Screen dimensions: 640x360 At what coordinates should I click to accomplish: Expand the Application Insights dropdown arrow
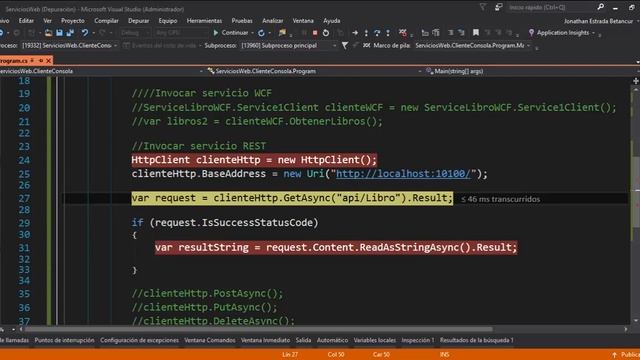click(x=593, y=33)
